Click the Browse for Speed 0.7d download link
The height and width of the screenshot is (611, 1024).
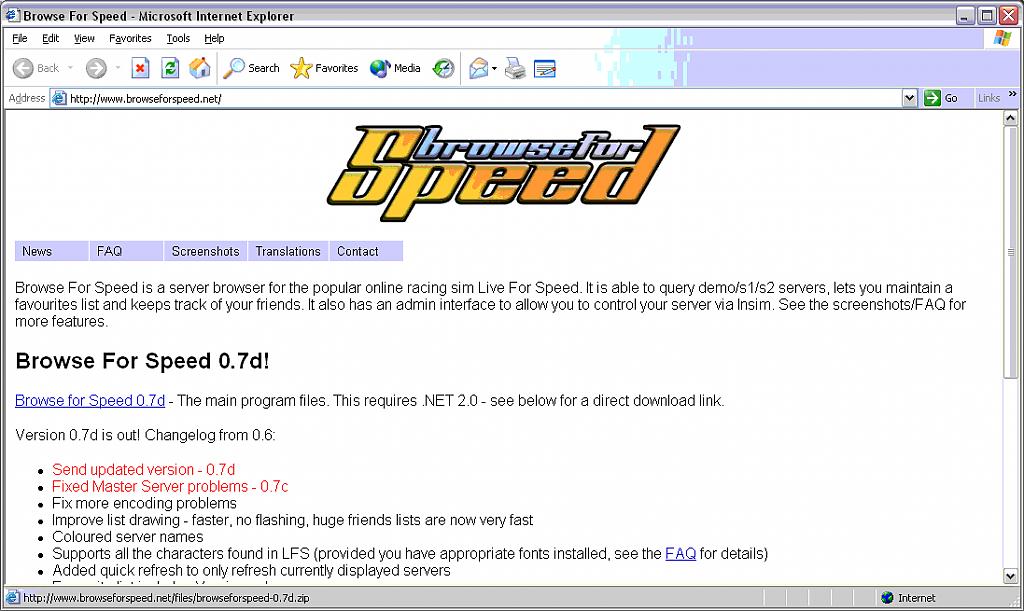90,401
